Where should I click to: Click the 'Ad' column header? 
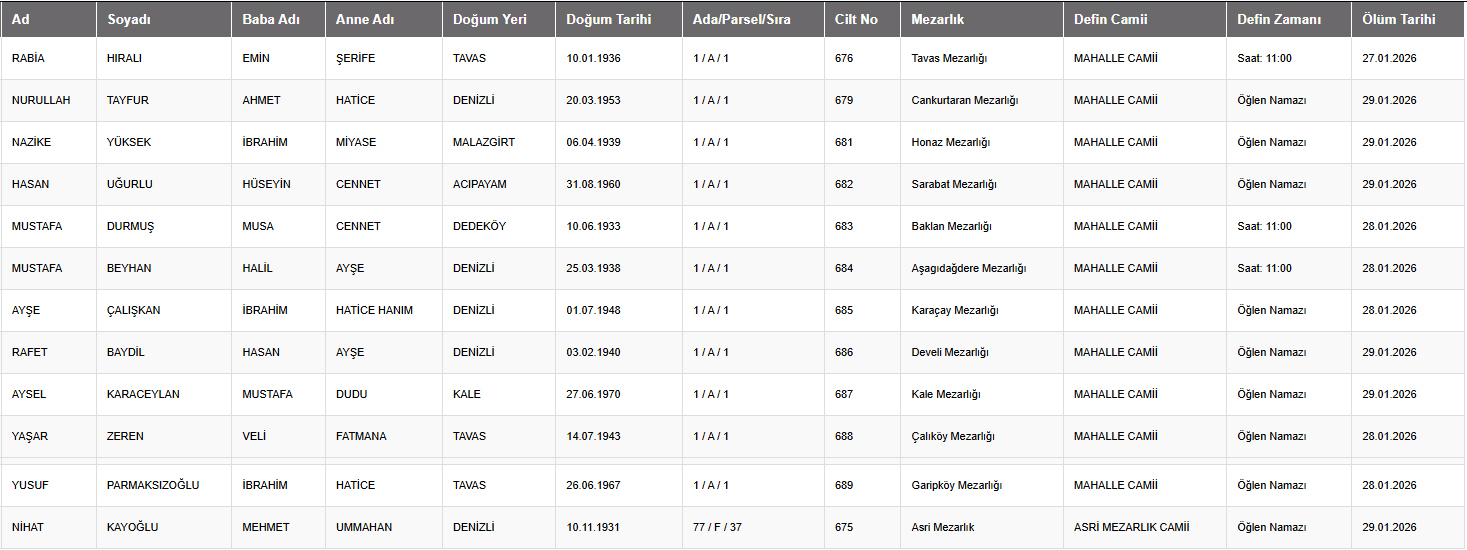coord(21,19)
